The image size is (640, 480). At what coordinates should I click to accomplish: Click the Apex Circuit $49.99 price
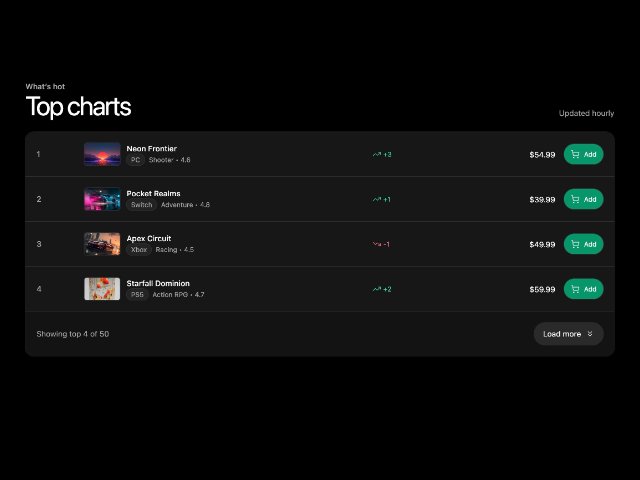click(542, 244)
